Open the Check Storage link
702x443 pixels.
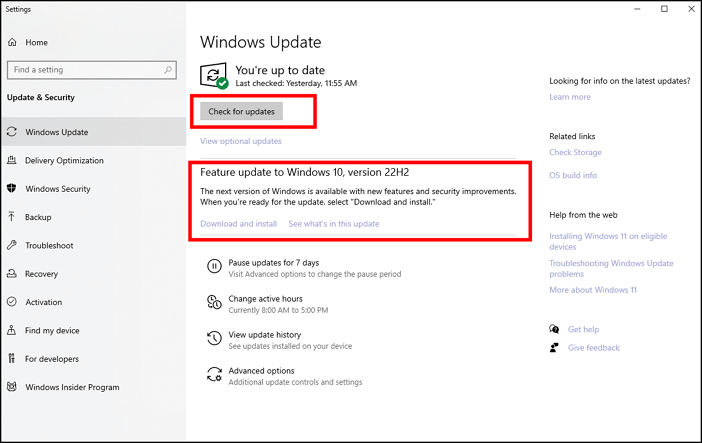coord(575,152)
